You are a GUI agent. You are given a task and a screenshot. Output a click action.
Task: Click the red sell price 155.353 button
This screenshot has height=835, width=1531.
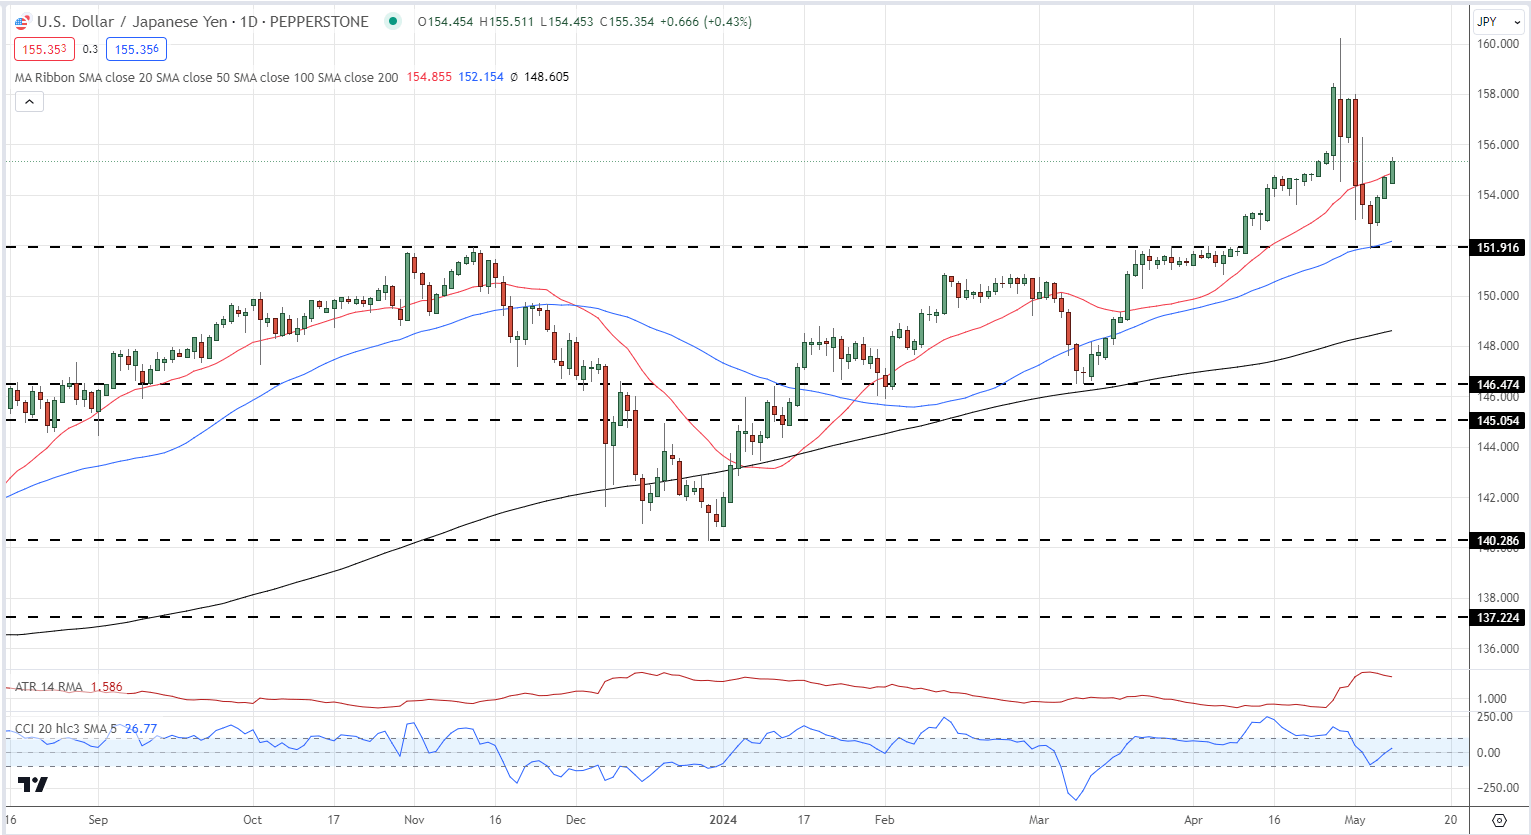coord(44,49)
